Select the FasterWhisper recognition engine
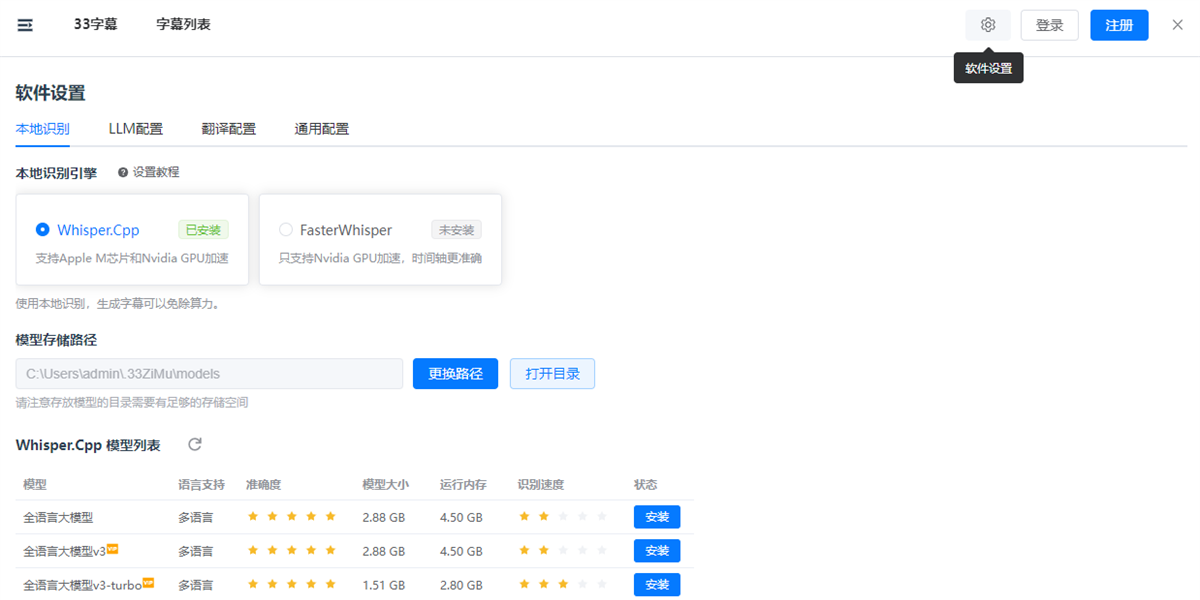 point(286,229)
